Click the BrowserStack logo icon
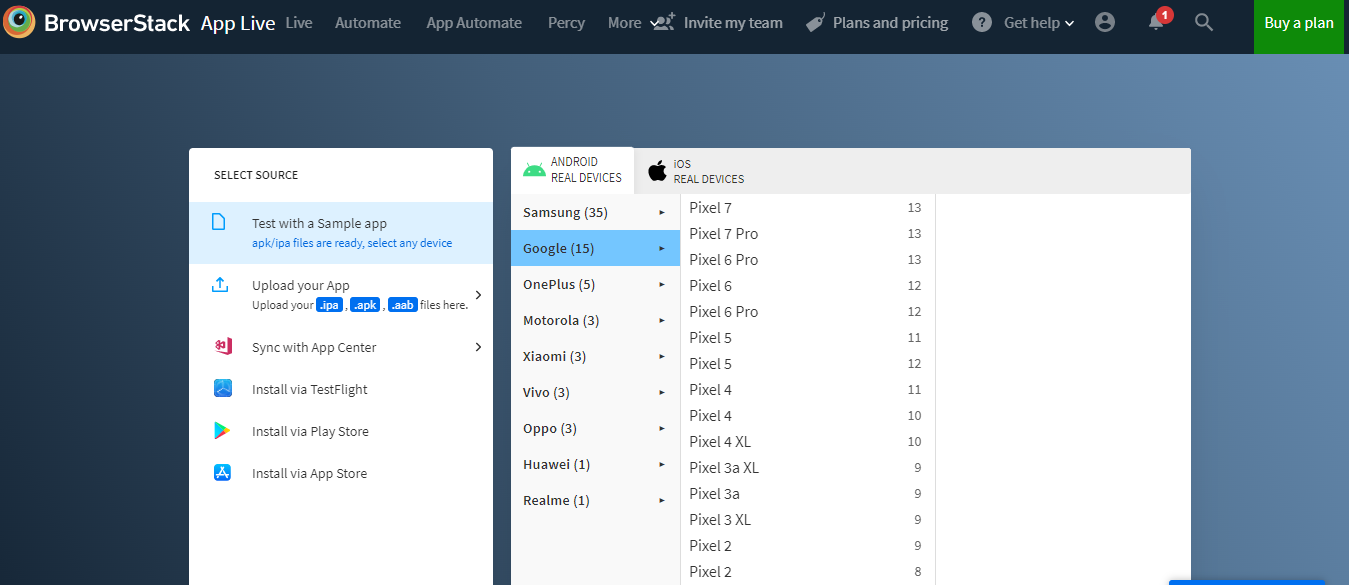The width and height of the screenshot is (1349, 585). click(x=20, y=22)
